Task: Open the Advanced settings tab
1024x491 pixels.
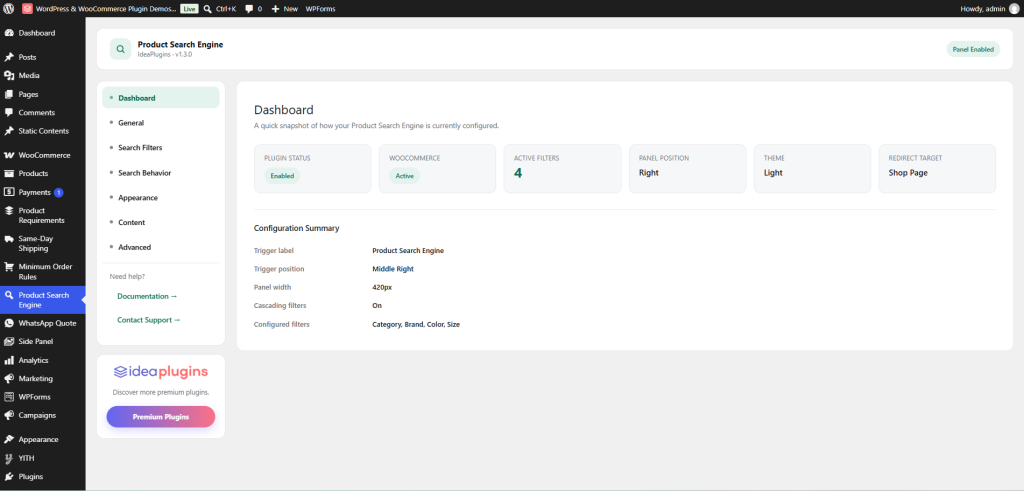Action: click(x=161, y=247)
